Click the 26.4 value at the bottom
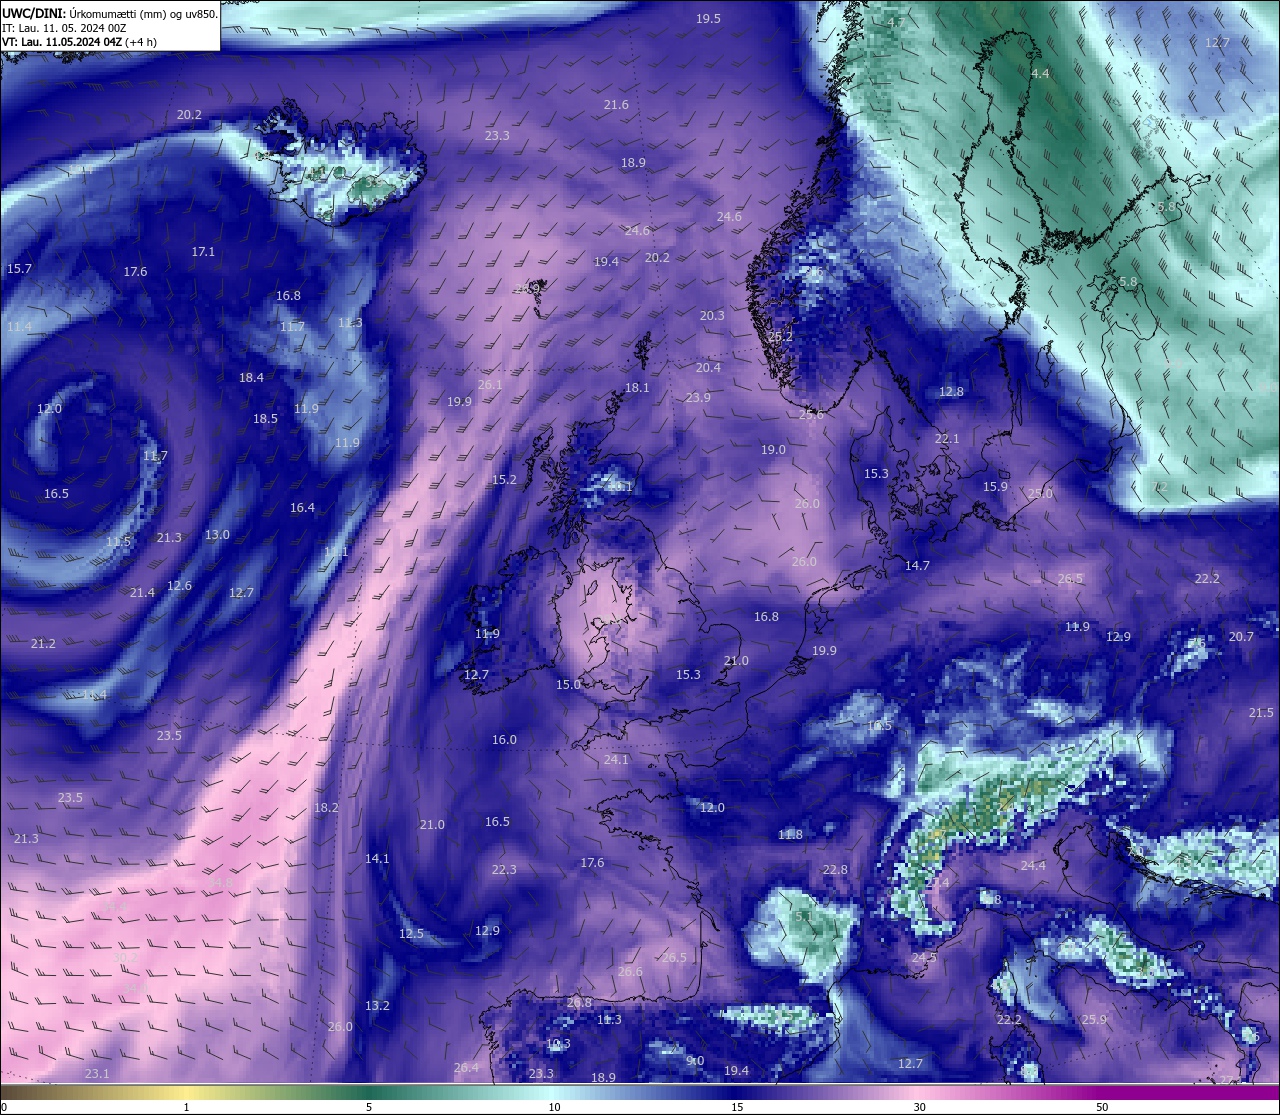 click(x=466, y=1068)
